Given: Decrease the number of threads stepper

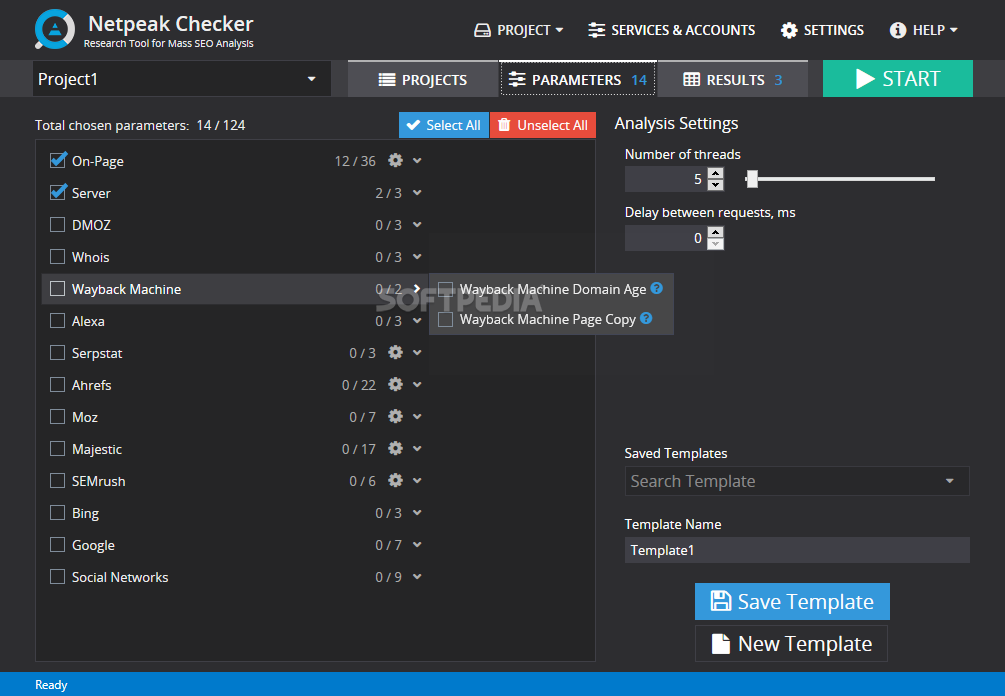Looking at the screenshot, I should (x=715, y=185).
